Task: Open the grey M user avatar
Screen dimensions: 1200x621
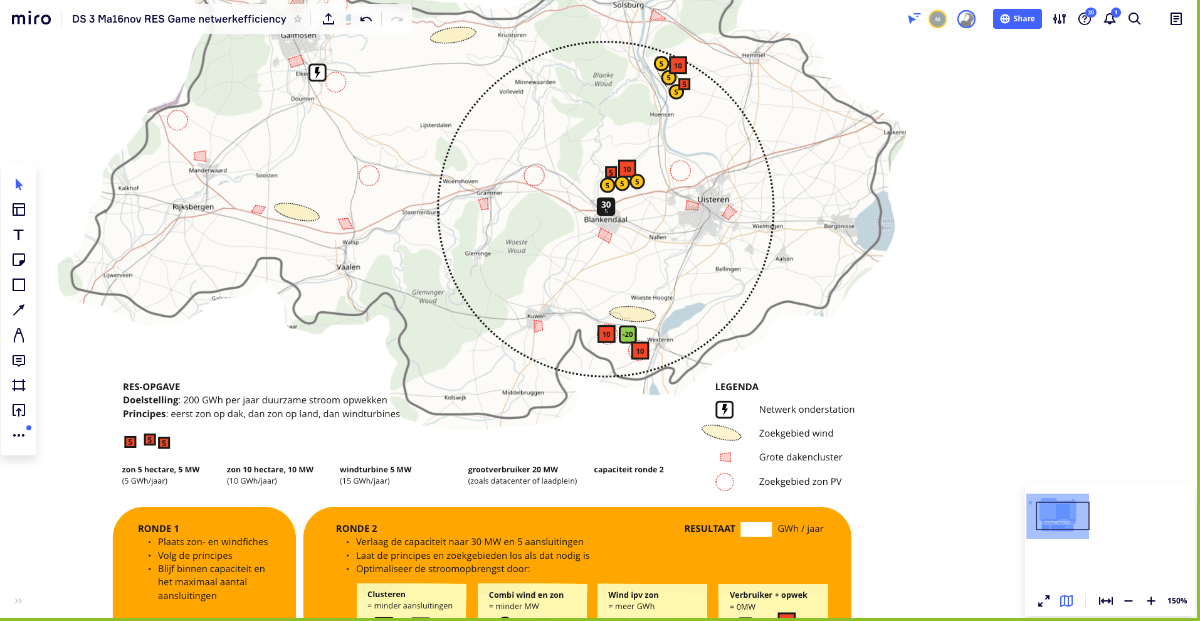Action: (x=937, y=19)
